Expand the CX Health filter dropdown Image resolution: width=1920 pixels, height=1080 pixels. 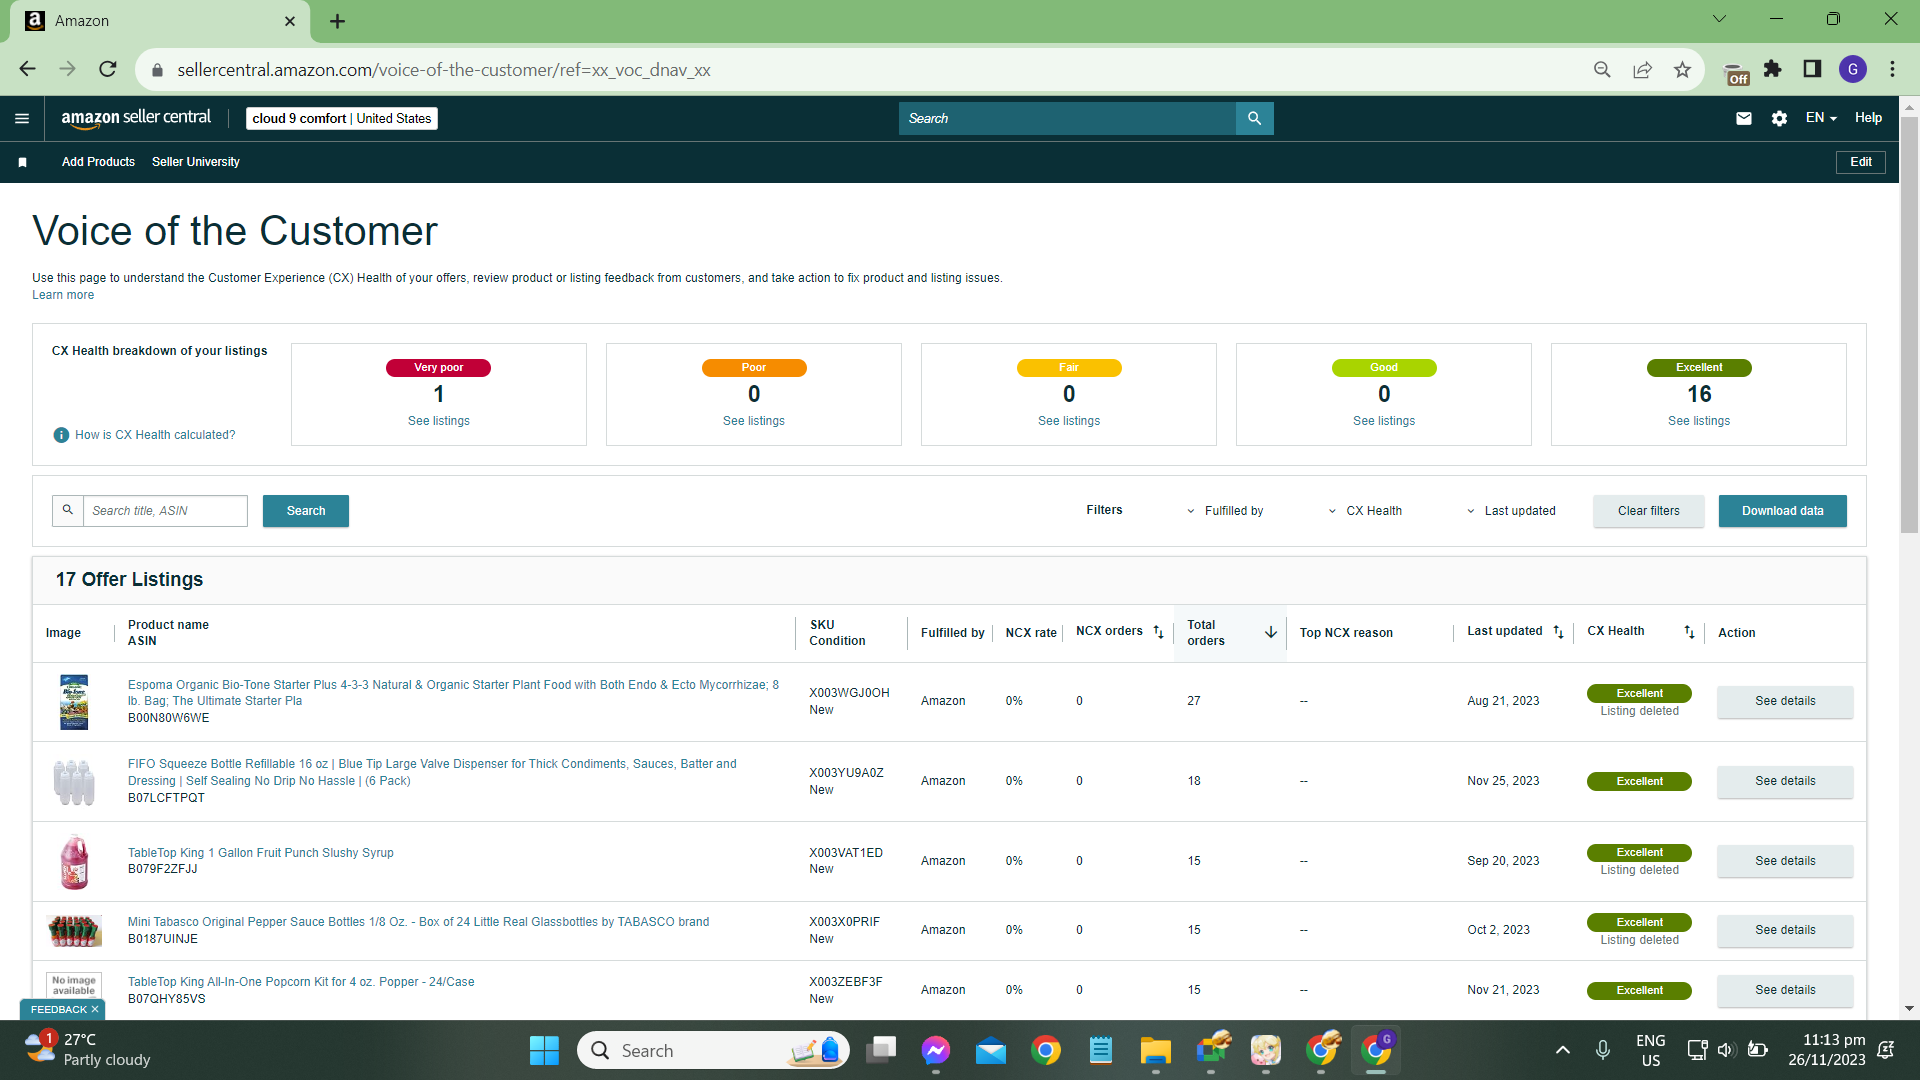pos(1365,511)
